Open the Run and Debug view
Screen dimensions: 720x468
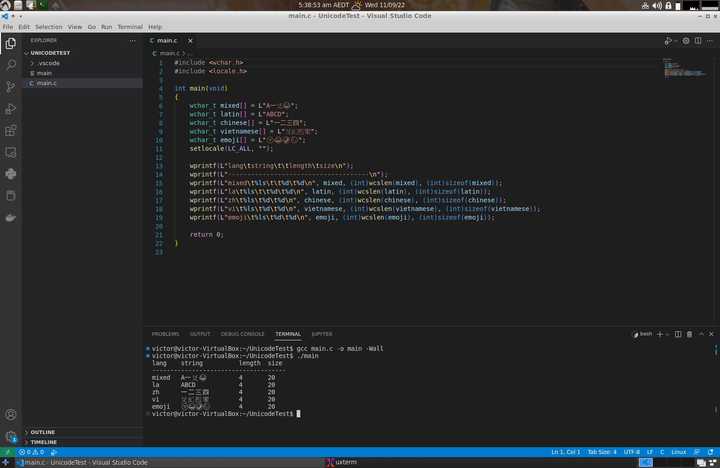[11, 109]
